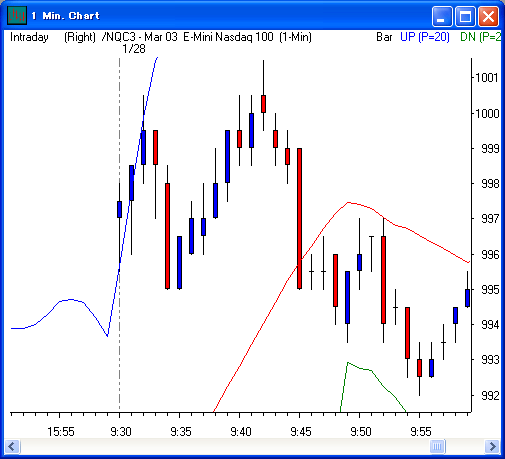This screenshot has width=505, height=459.
Task: Click the horizontal scrollbar thumb
Action: (x=438, y=446)
